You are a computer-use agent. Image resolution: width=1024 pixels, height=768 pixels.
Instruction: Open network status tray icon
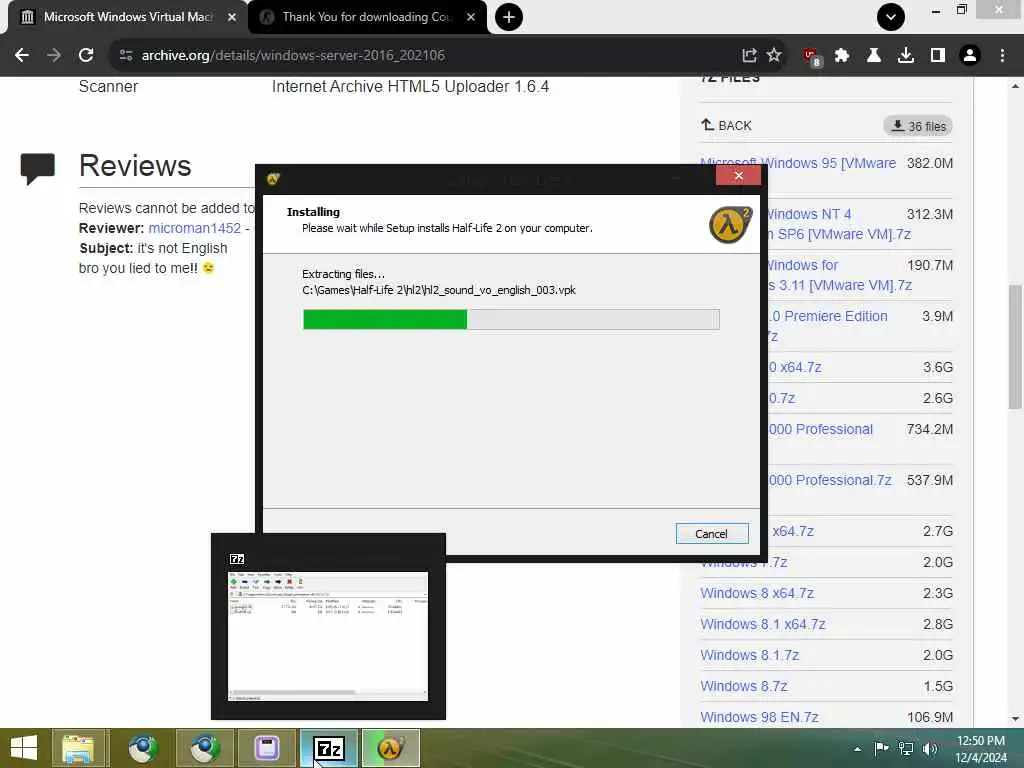point(906,748)
